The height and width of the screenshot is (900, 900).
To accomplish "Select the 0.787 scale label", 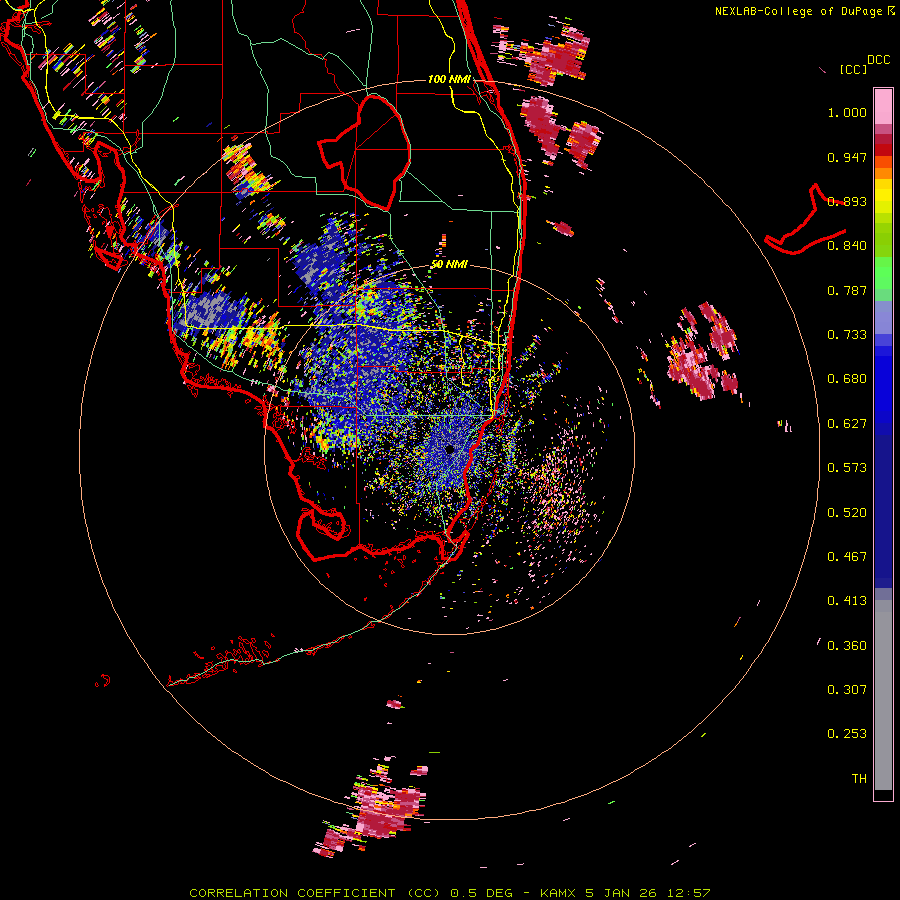I will [847, 290].
